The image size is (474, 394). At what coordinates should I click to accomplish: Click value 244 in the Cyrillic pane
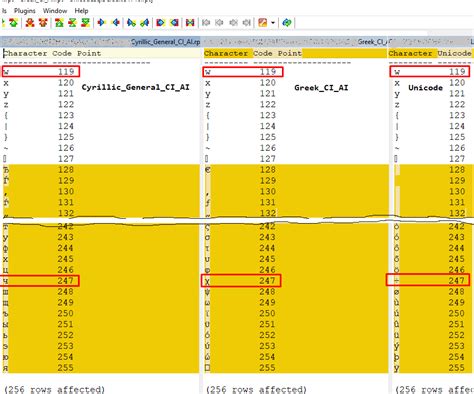(65, 248)
